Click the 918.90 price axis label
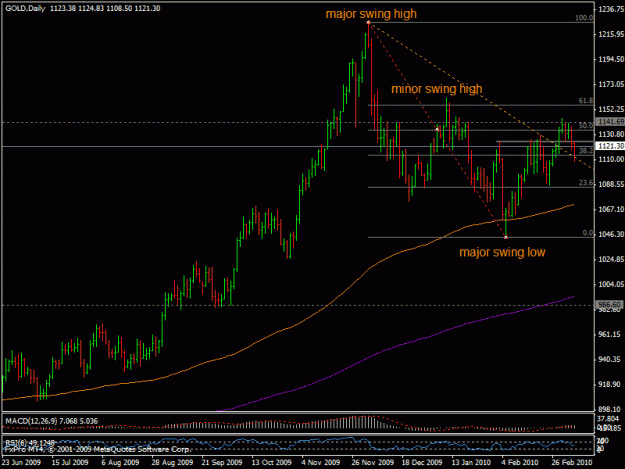Image resolution: width=625 pixels, height=469 pixels. coord(611,385)
